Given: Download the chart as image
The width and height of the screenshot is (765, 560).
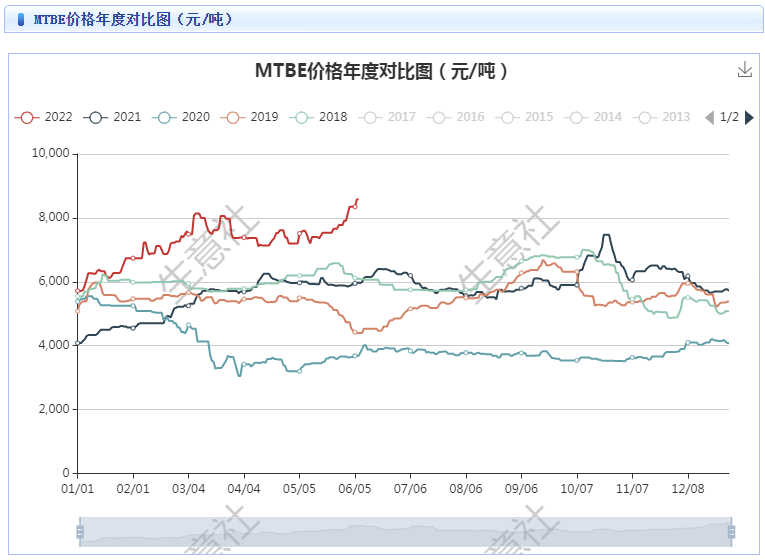Looking at the screenshot, I should click(x=745, y=70).
